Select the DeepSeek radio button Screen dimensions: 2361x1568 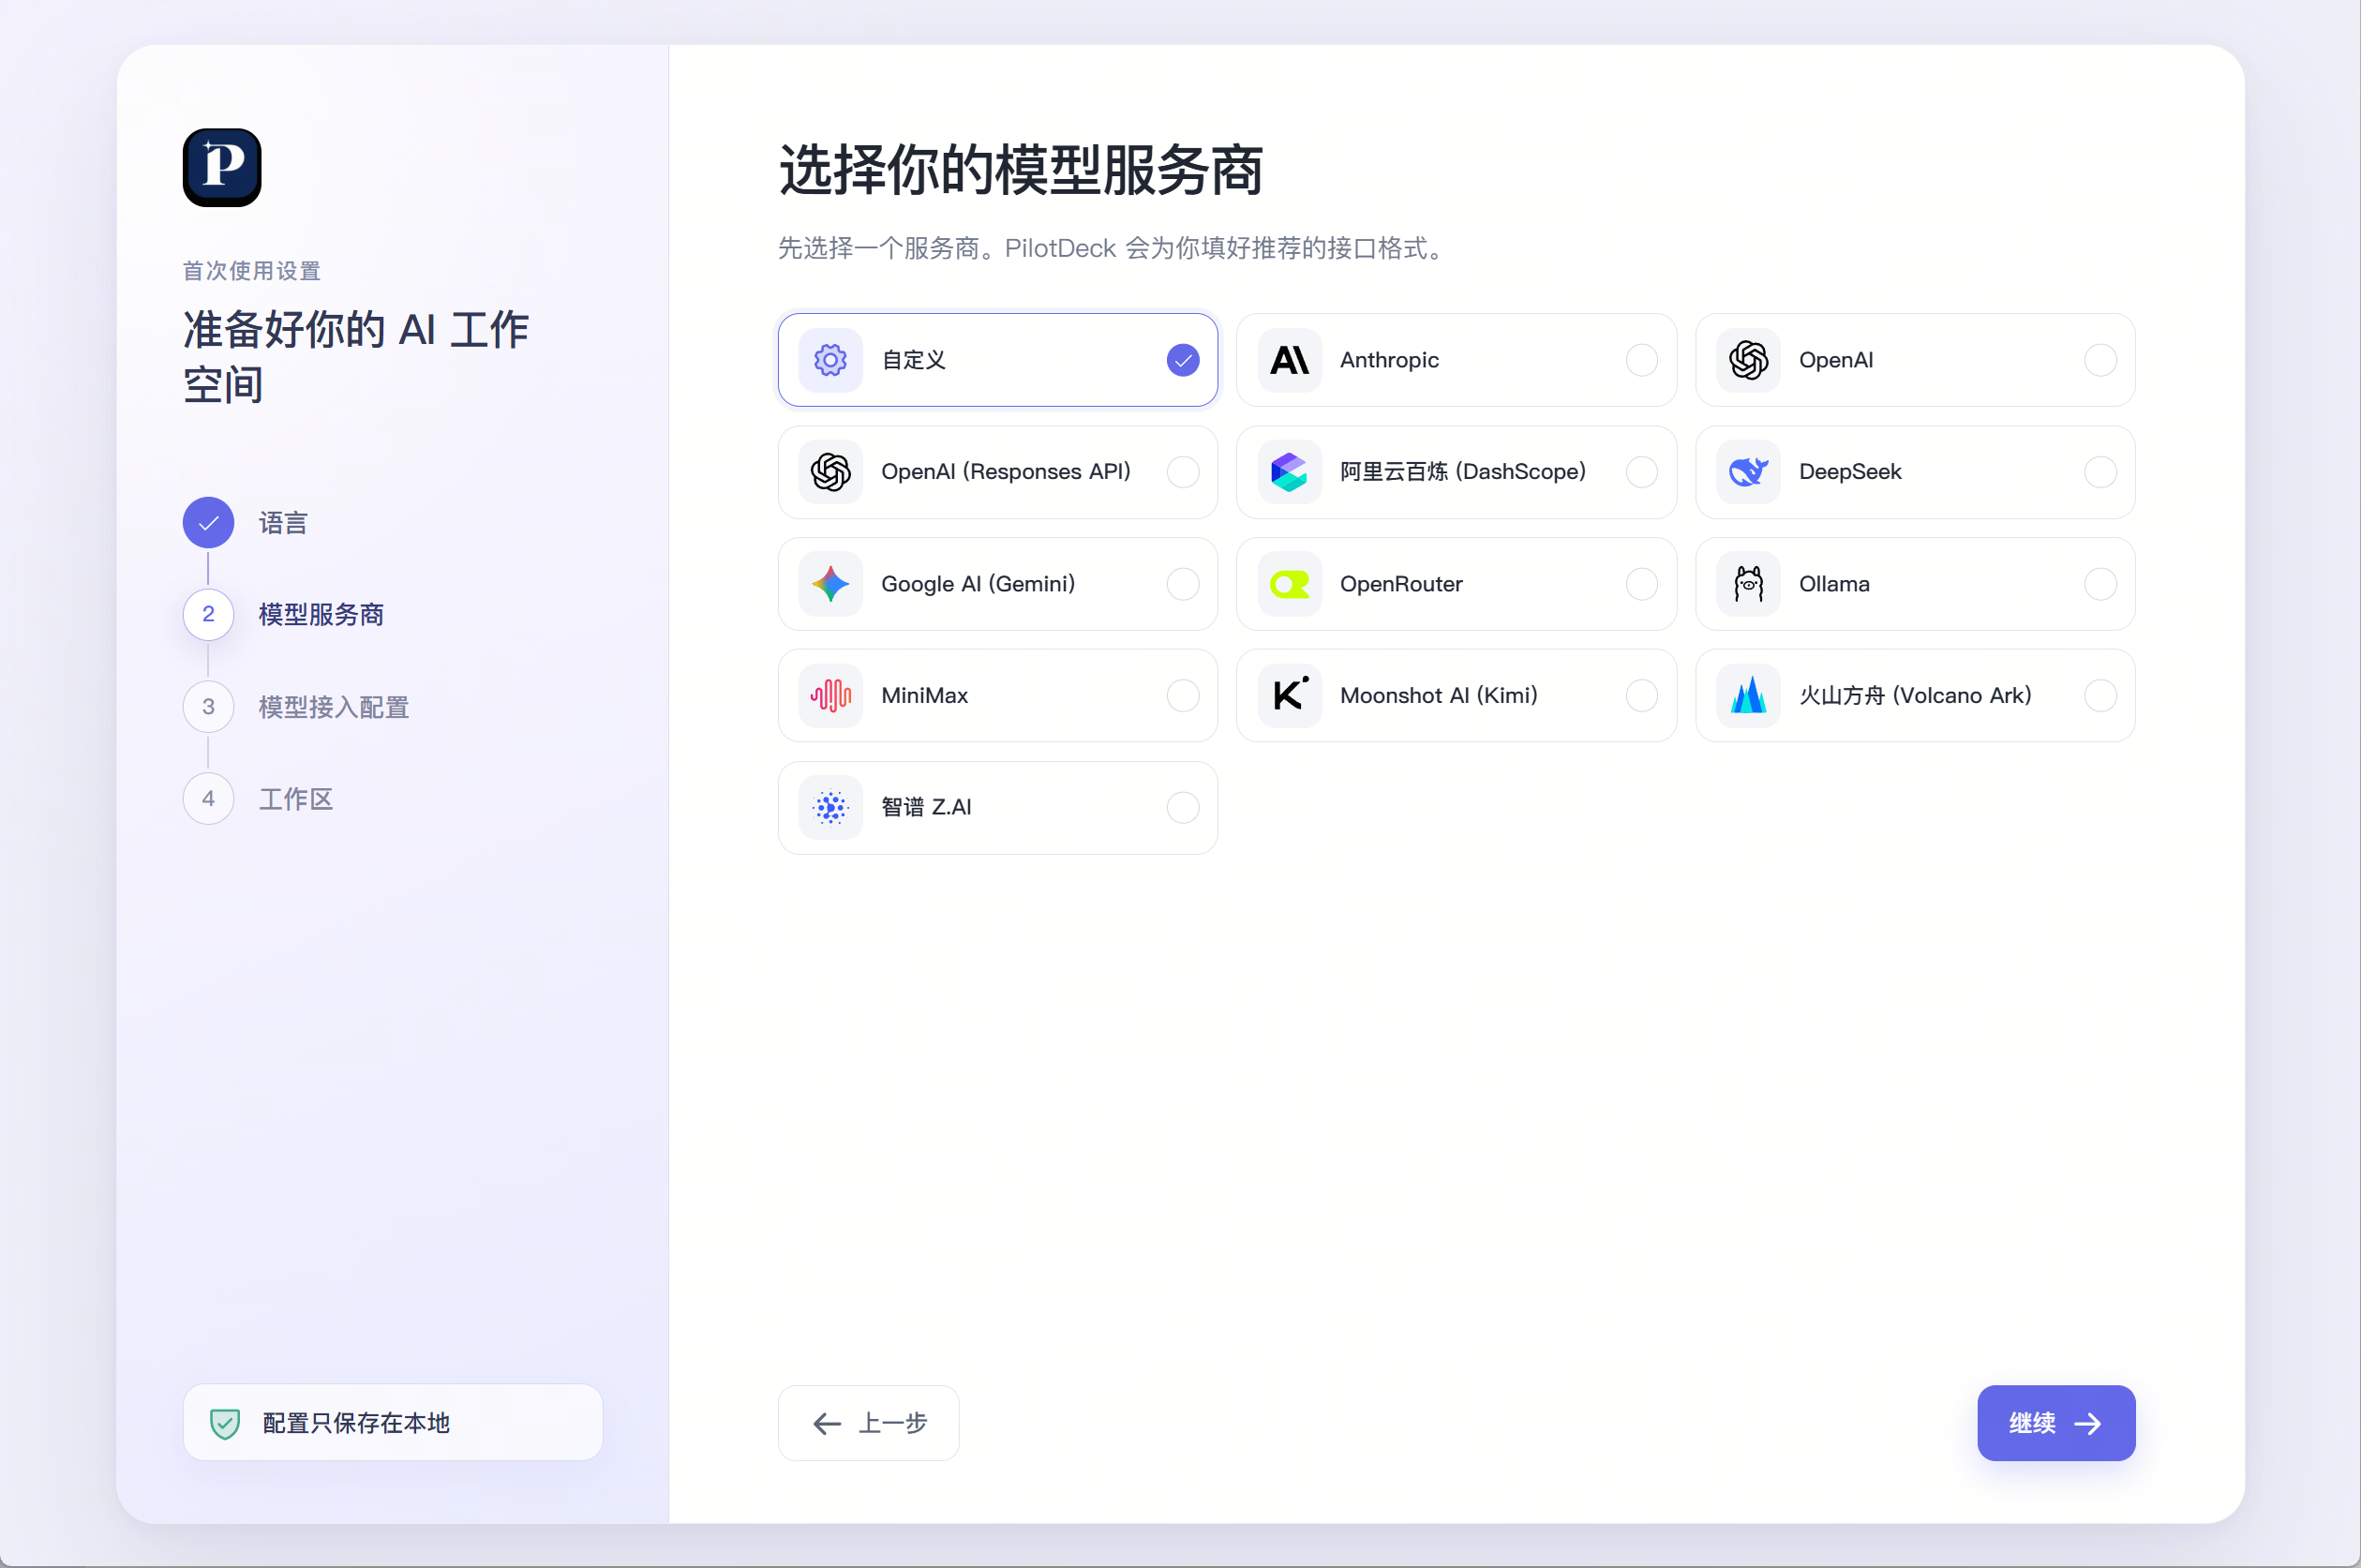tap(2100, 472)
